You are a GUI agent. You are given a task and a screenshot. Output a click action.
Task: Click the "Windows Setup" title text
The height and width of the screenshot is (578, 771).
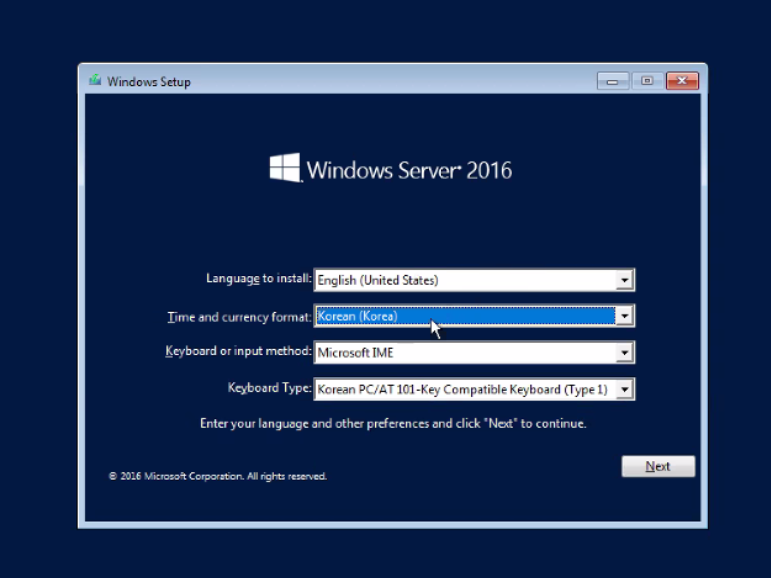coord(149,82)
